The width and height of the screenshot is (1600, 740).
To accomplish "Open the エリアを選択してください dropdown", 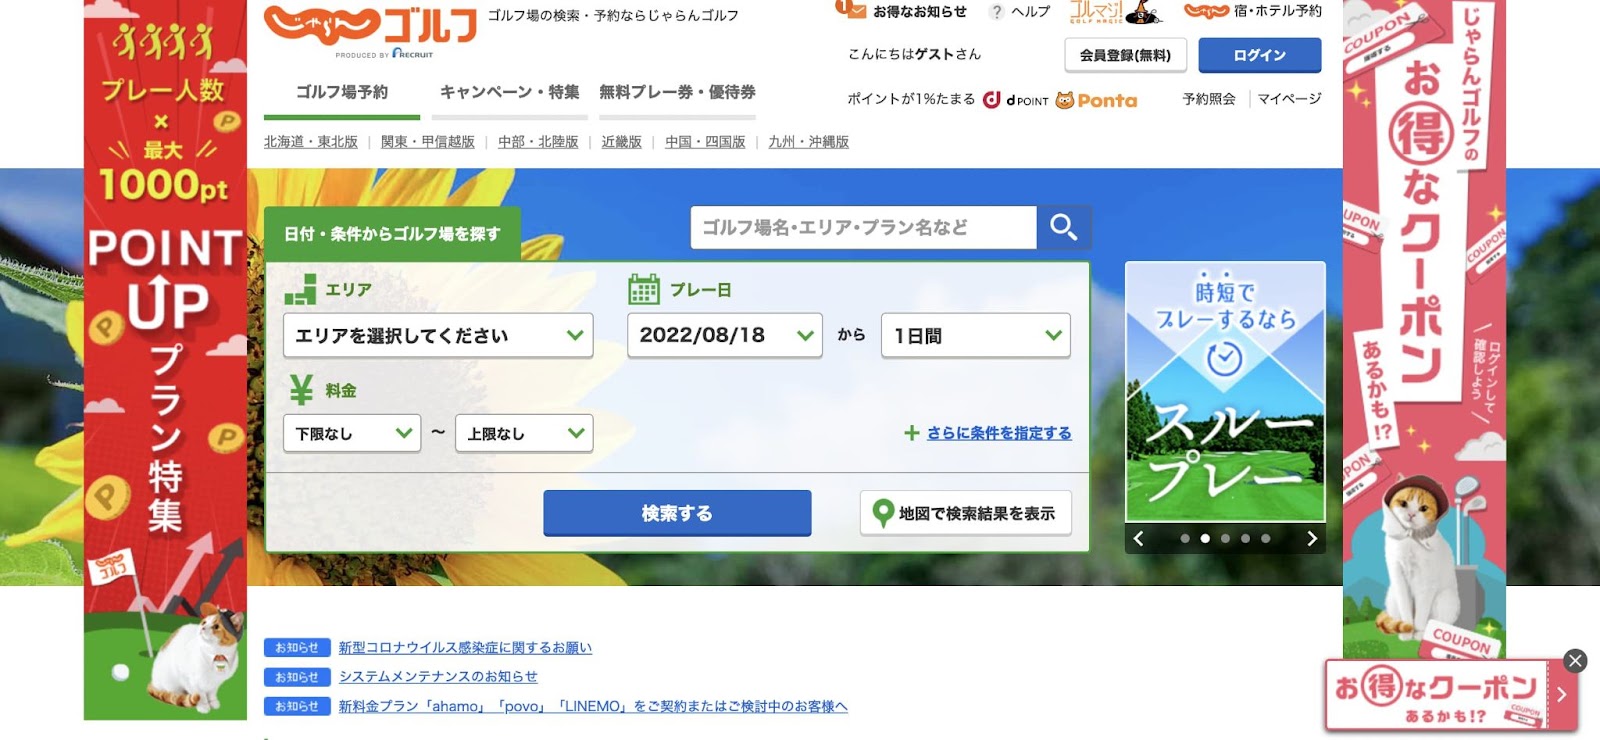I will pyautogui.click(x=438, y=336).
